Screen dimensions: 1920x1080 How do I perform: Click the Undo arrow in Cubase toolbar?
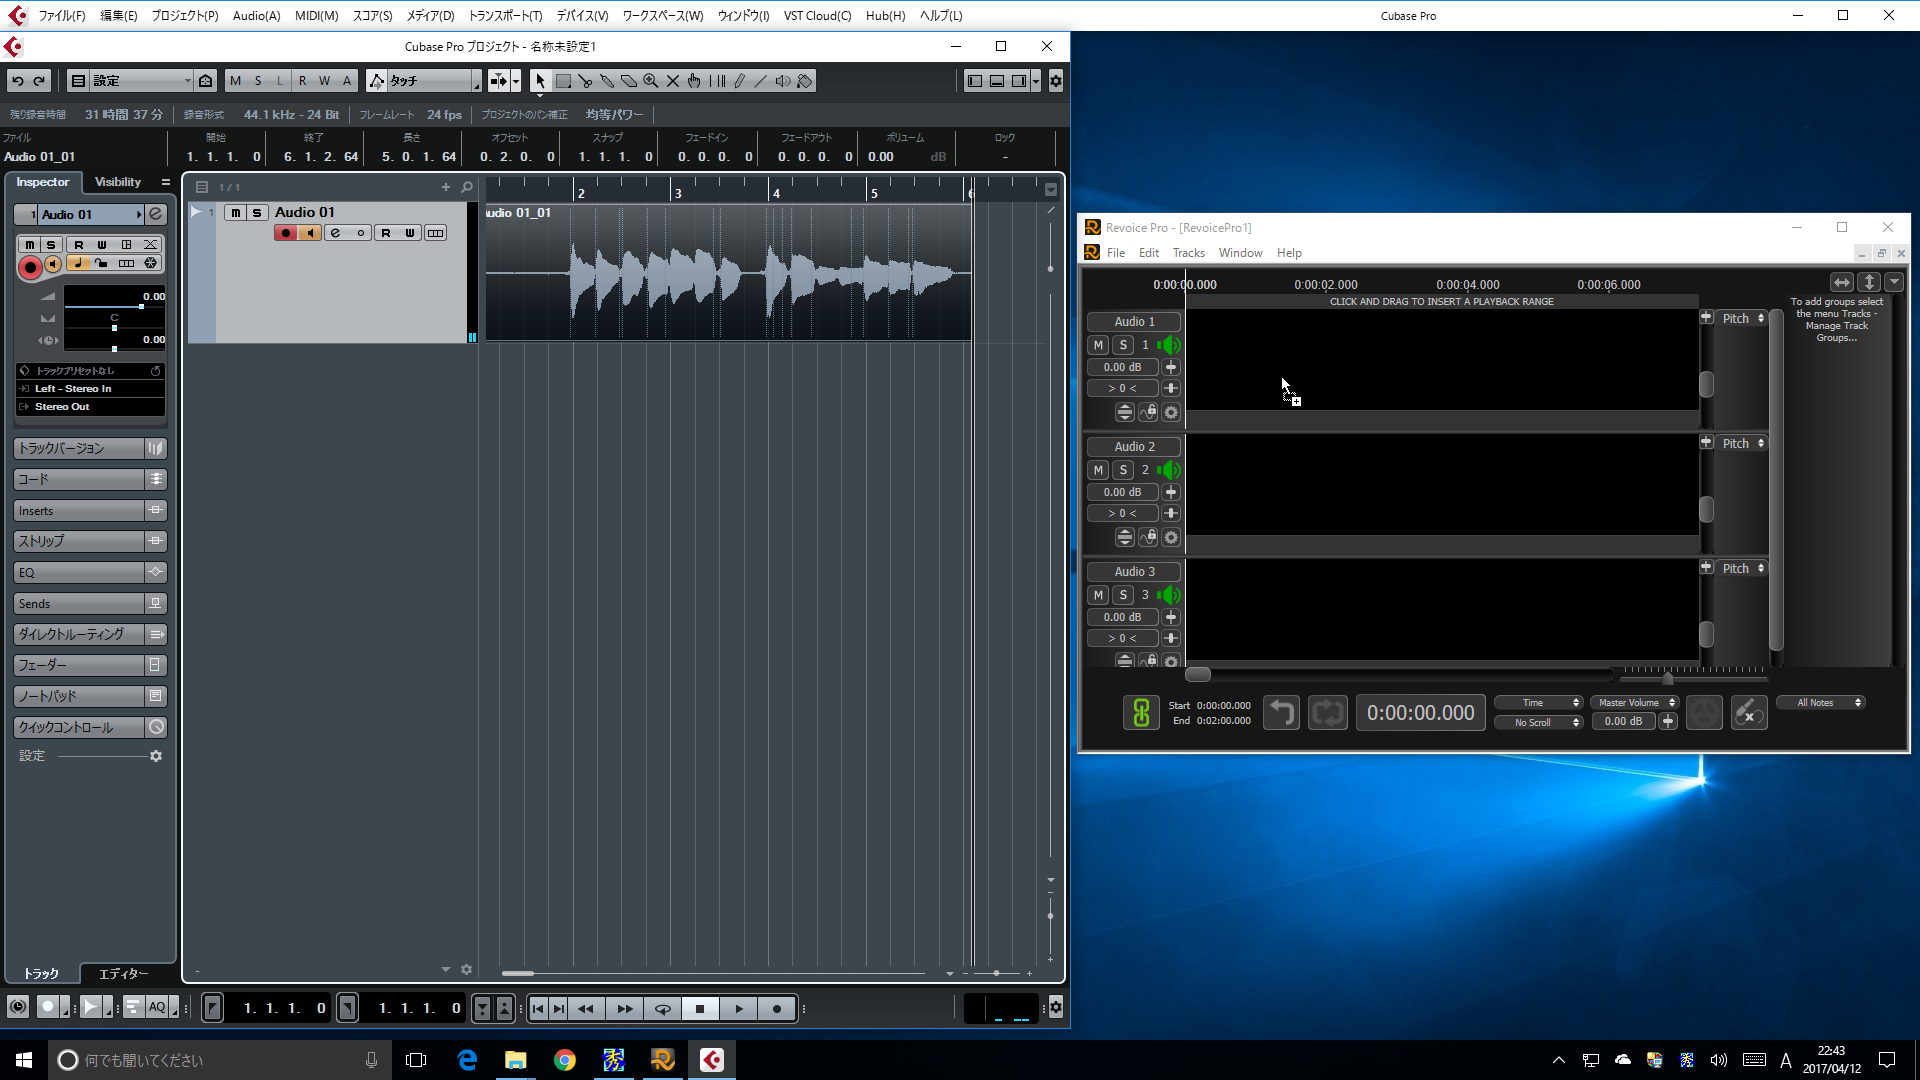pyautogui.click(x=18, y=81)
